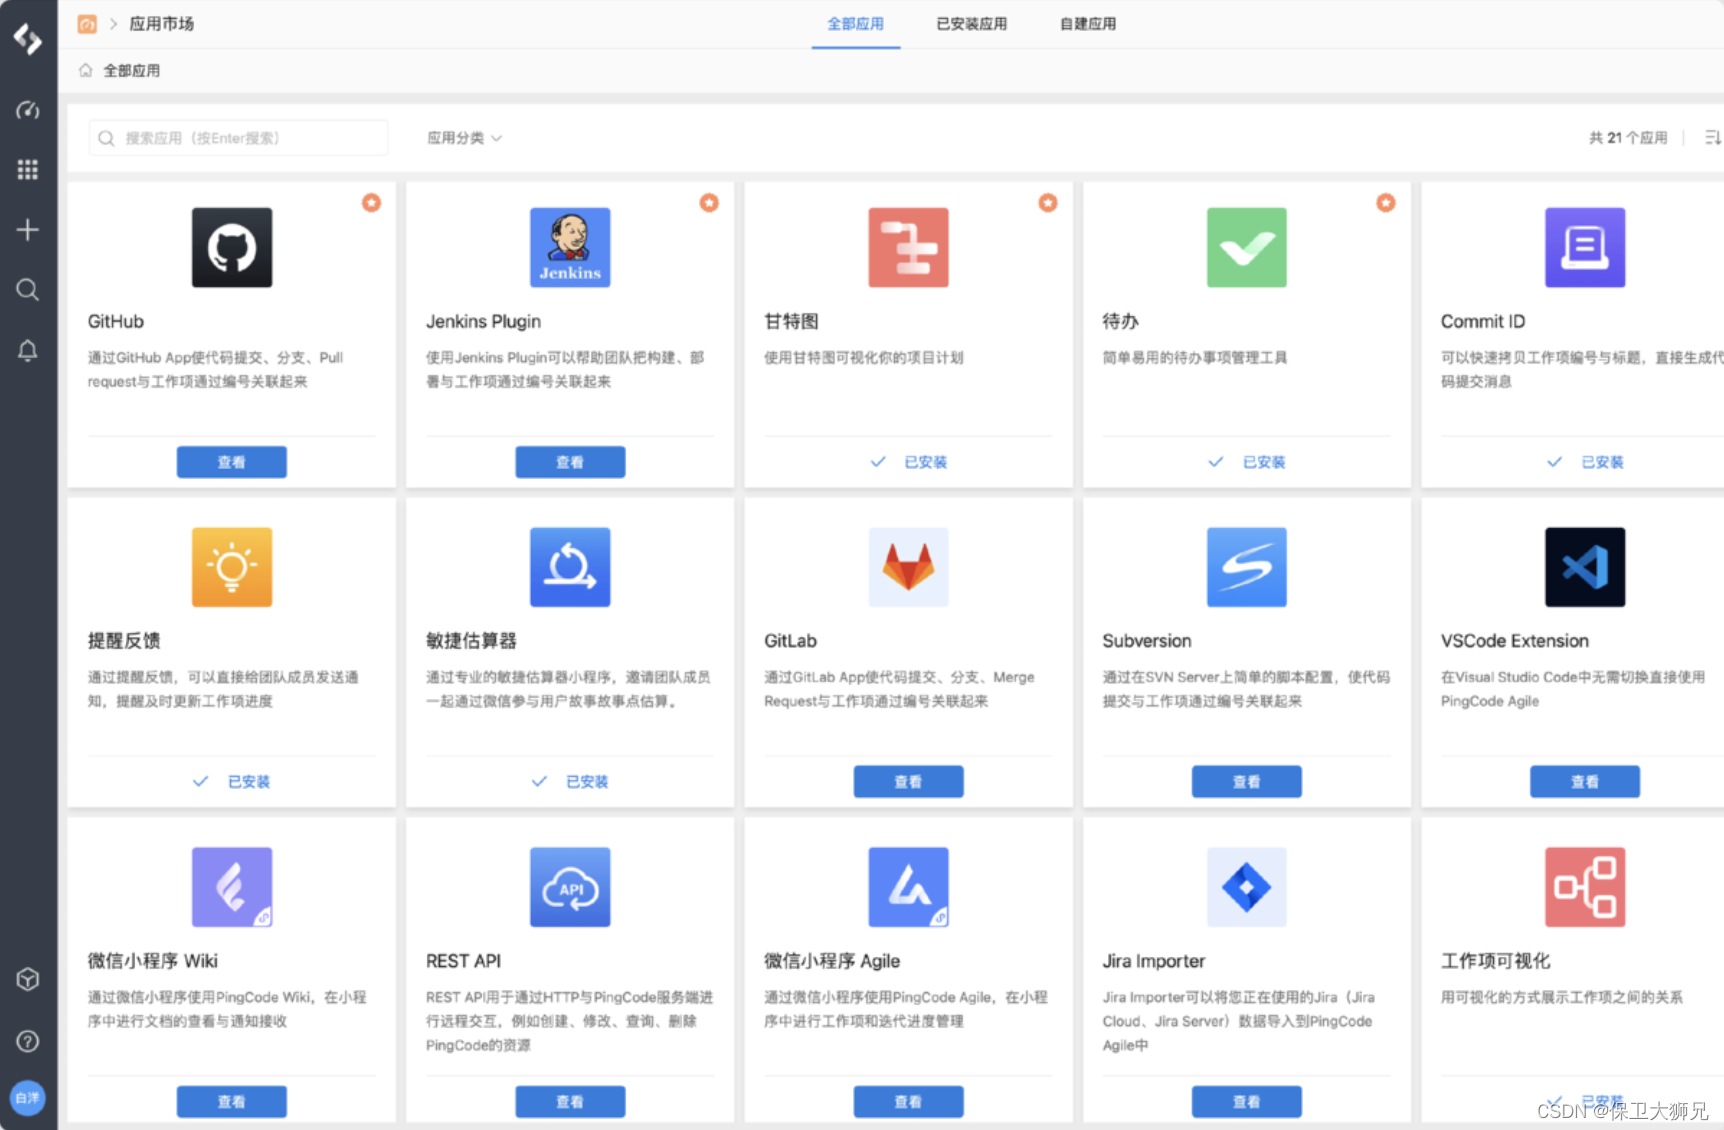Image resolution: width=1724 pixels, height=1130 pixels.
Task: Click the 微信小程序 Wiki icon
Action: pos(232,887)
